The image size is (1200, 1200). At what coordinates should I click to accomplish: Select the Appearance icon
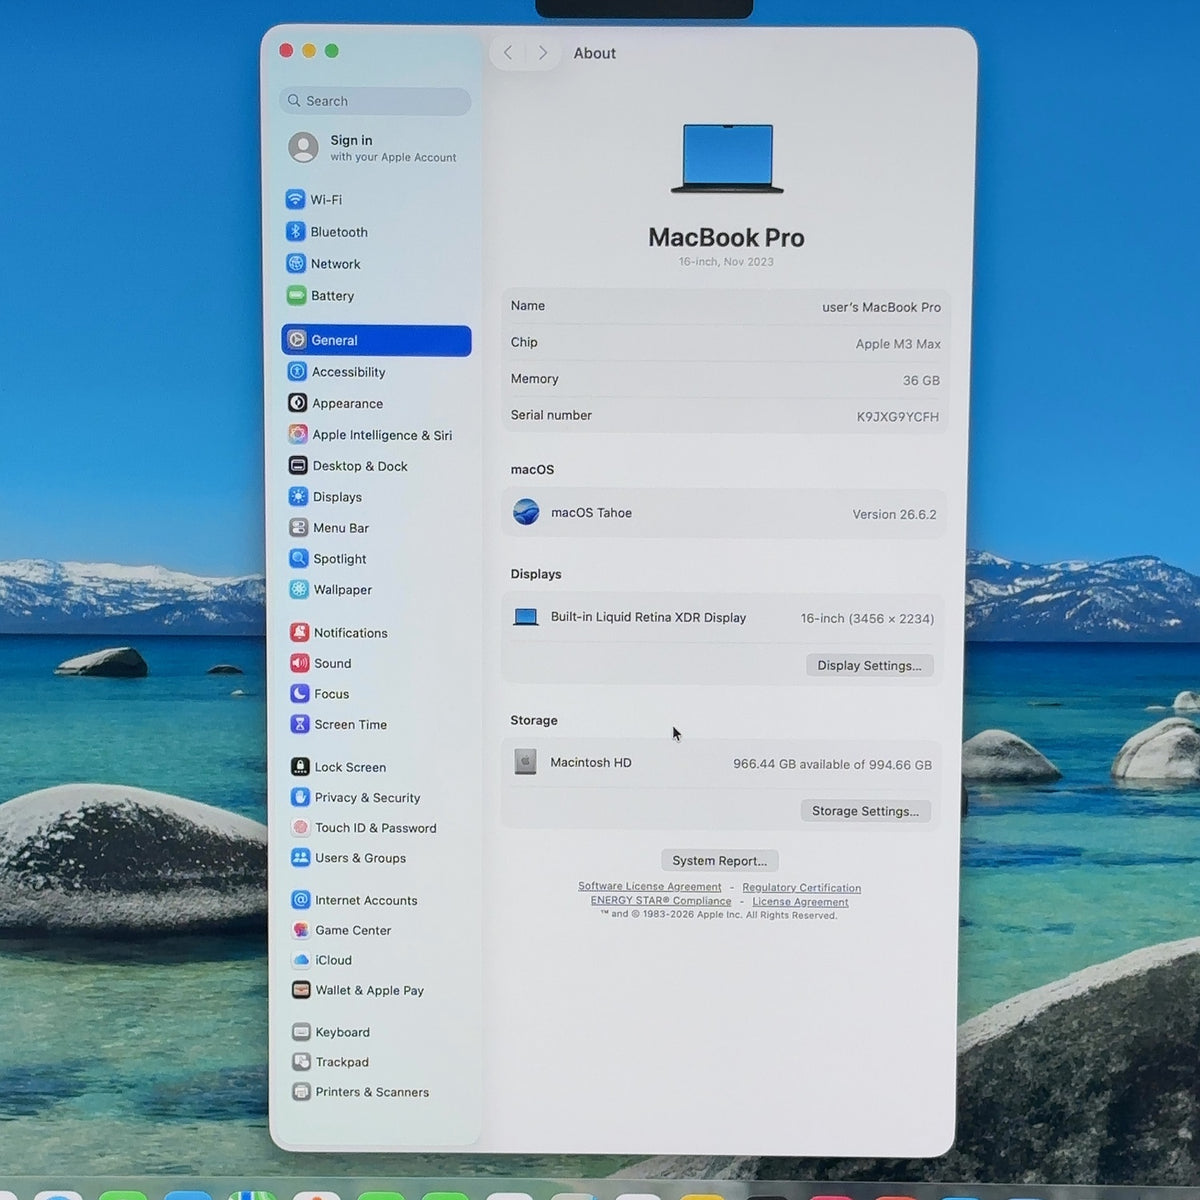[297, 403]
